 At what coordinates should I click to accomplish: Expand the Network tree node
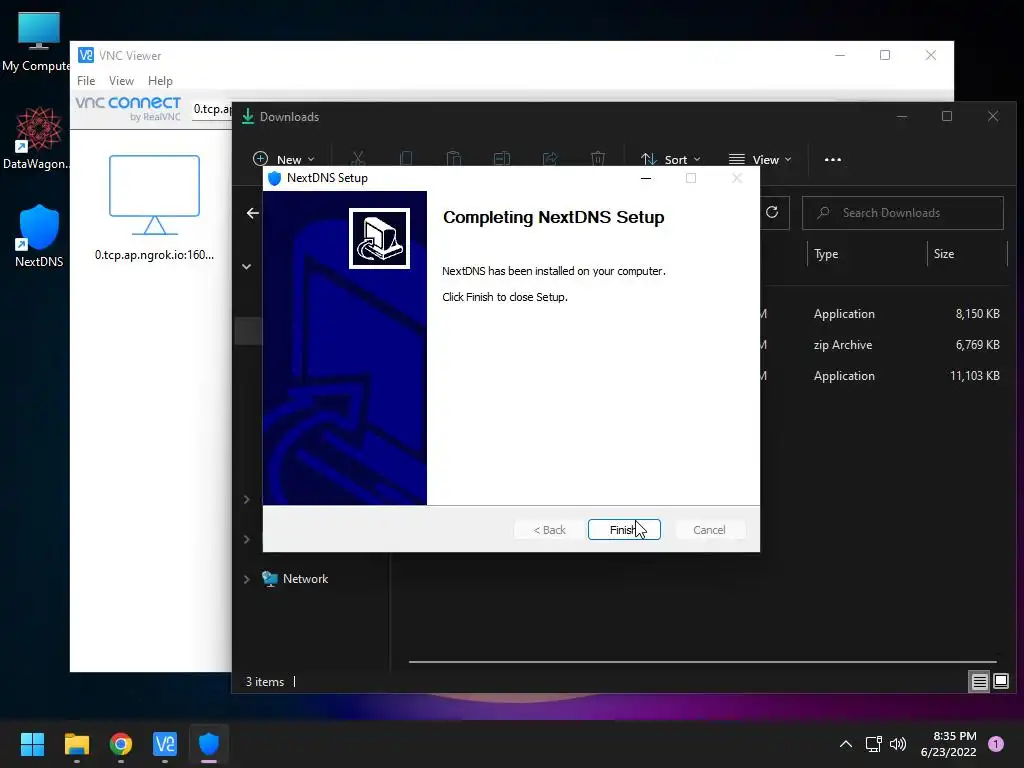tap(247, 579)
